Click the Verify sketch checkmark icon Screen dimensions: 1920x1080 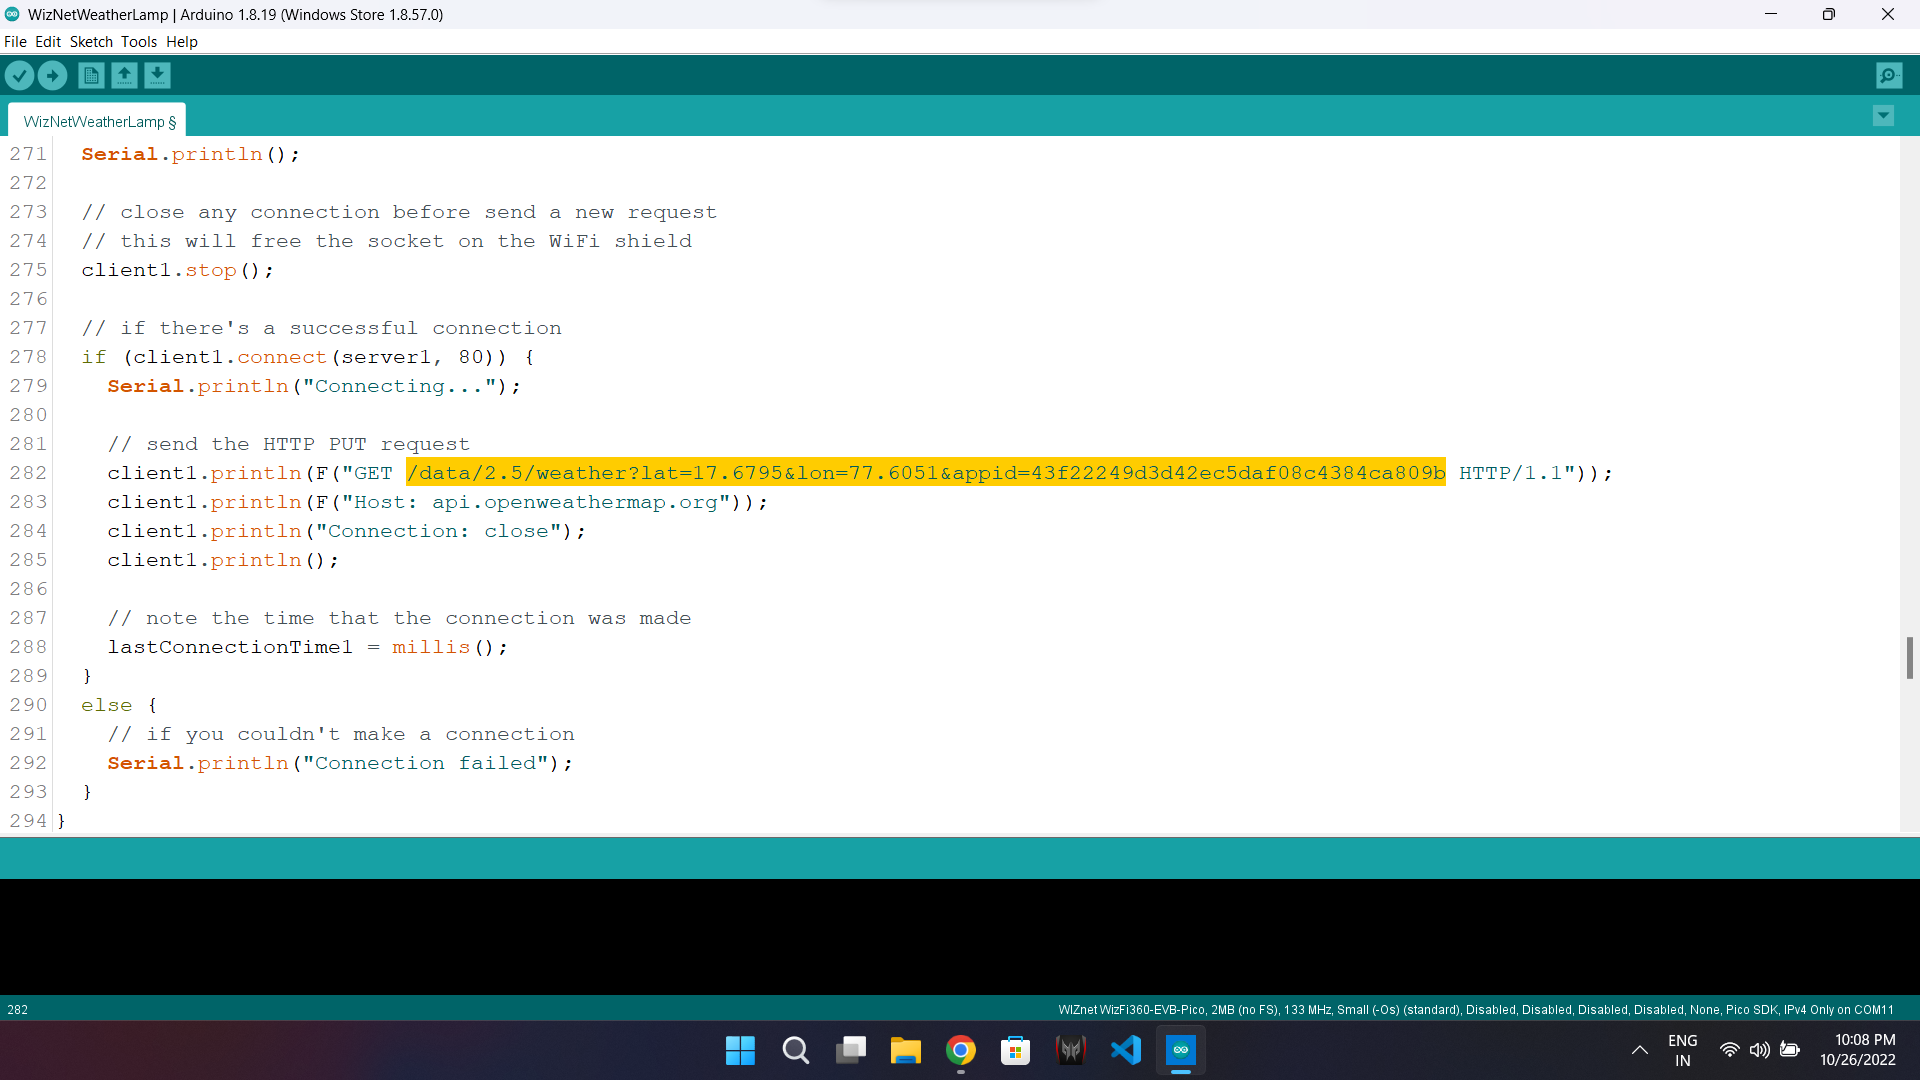click(19, 75)
